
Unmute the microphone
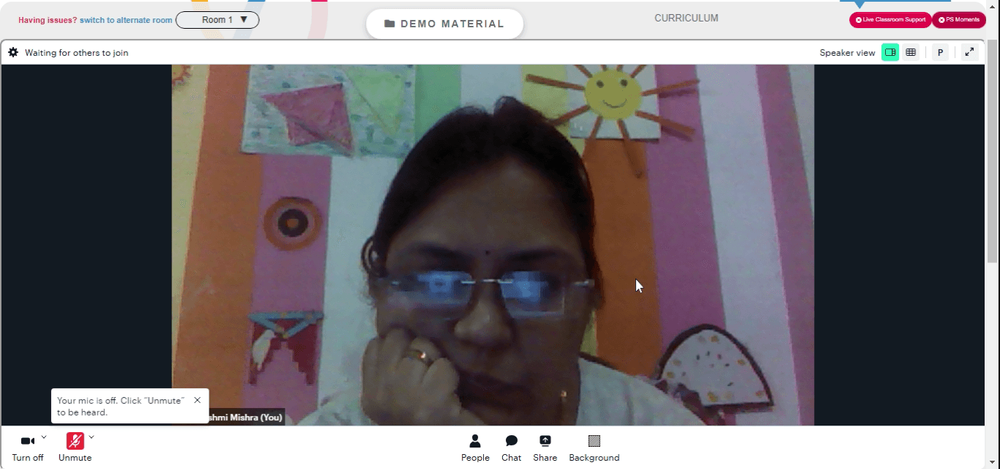[75, 447]
